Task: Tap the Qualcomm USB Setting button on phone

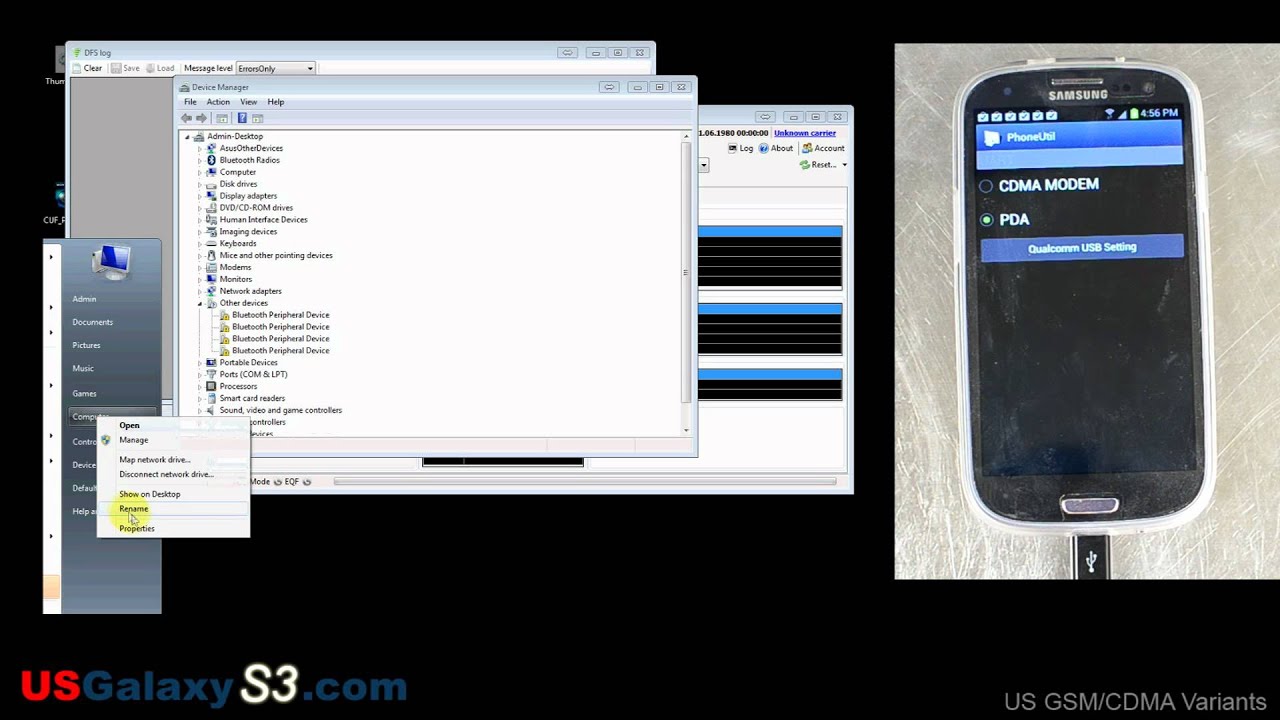Action: click(1082, 248)
